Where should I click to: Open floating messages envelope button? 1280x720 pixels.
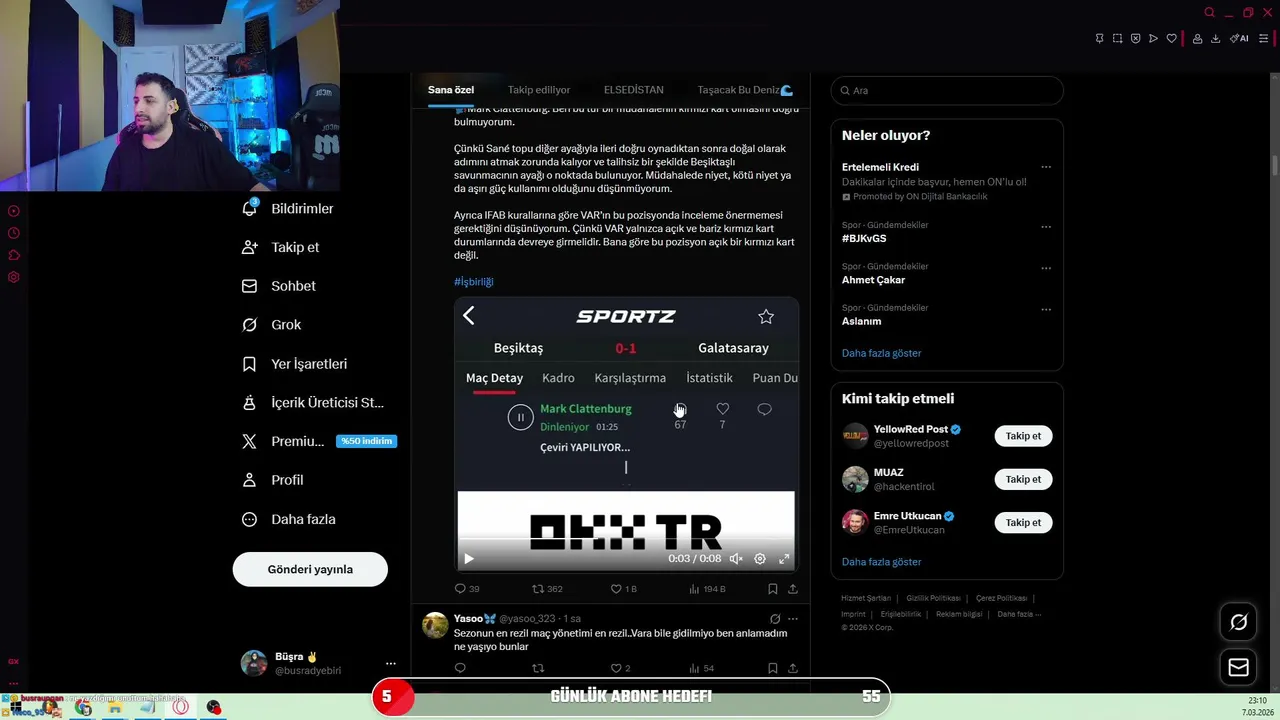tap(1239, 667)
